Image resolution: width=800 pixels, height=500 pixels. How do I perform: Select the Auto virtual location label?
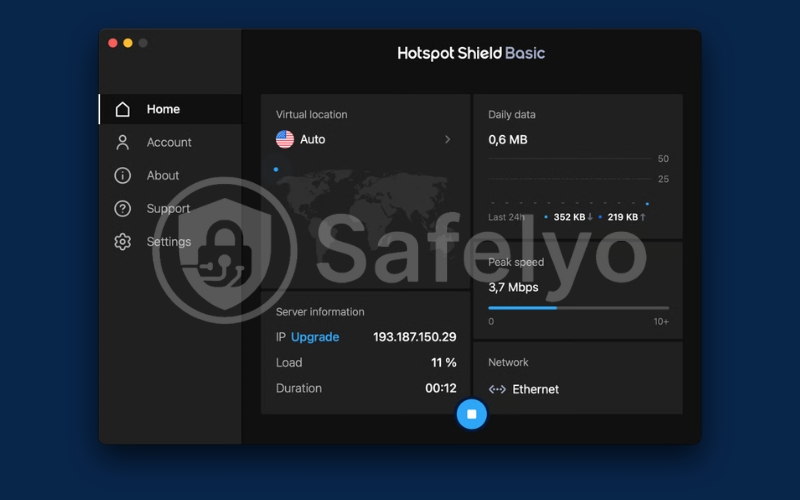[312, 139]
